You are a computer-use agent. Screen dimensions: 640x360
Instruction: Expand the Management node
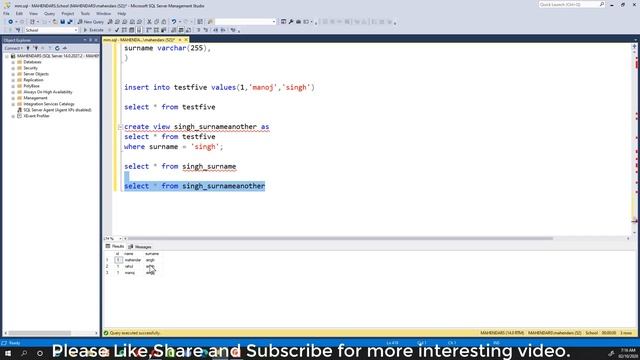[13, 98]
